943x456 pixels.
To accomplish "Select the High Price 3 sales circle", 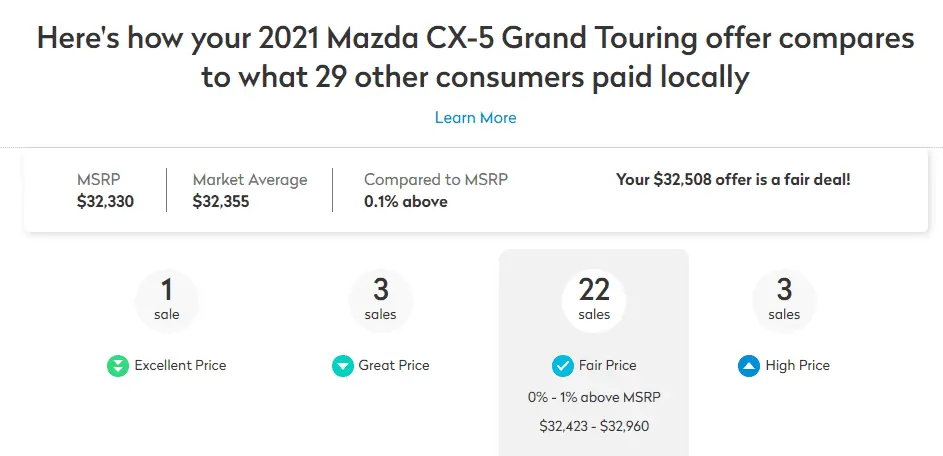I will pyautogui.click(x=784, y=298).
